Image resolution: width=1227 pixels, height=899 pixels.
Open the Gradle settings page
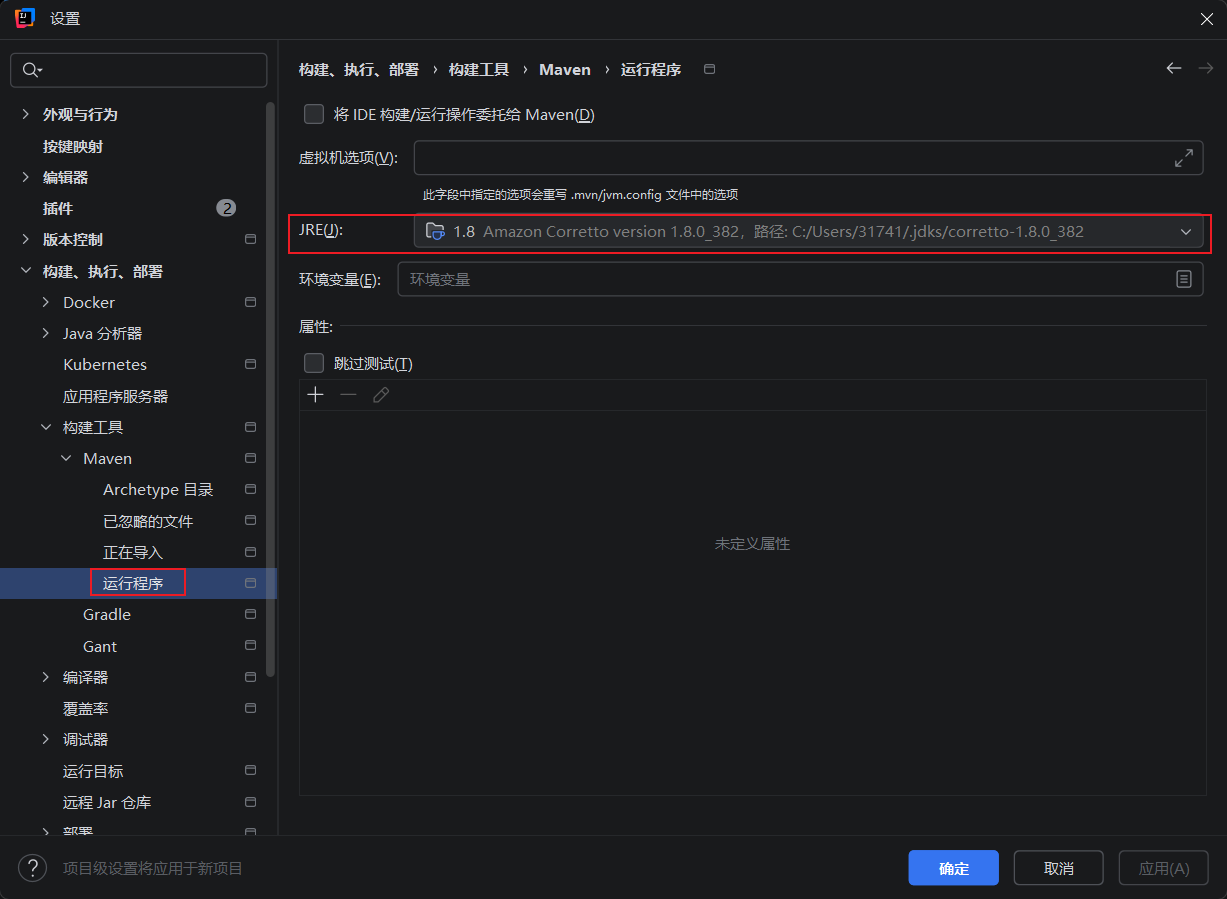click(107, 614)
